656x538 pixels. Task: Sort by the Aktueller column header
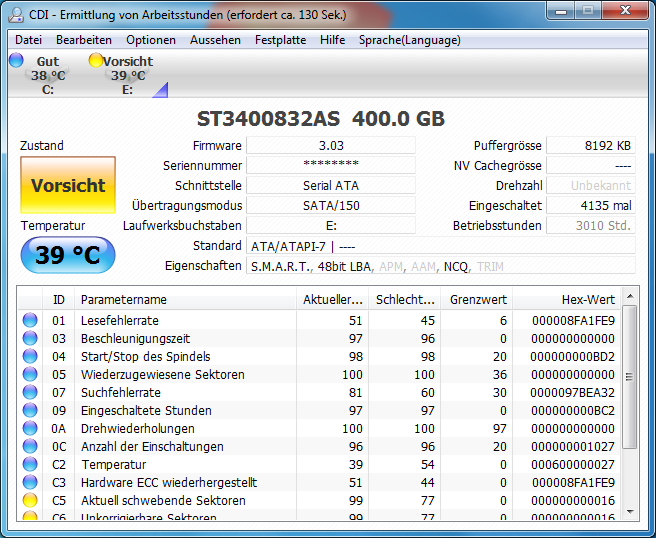pos(333,300)
